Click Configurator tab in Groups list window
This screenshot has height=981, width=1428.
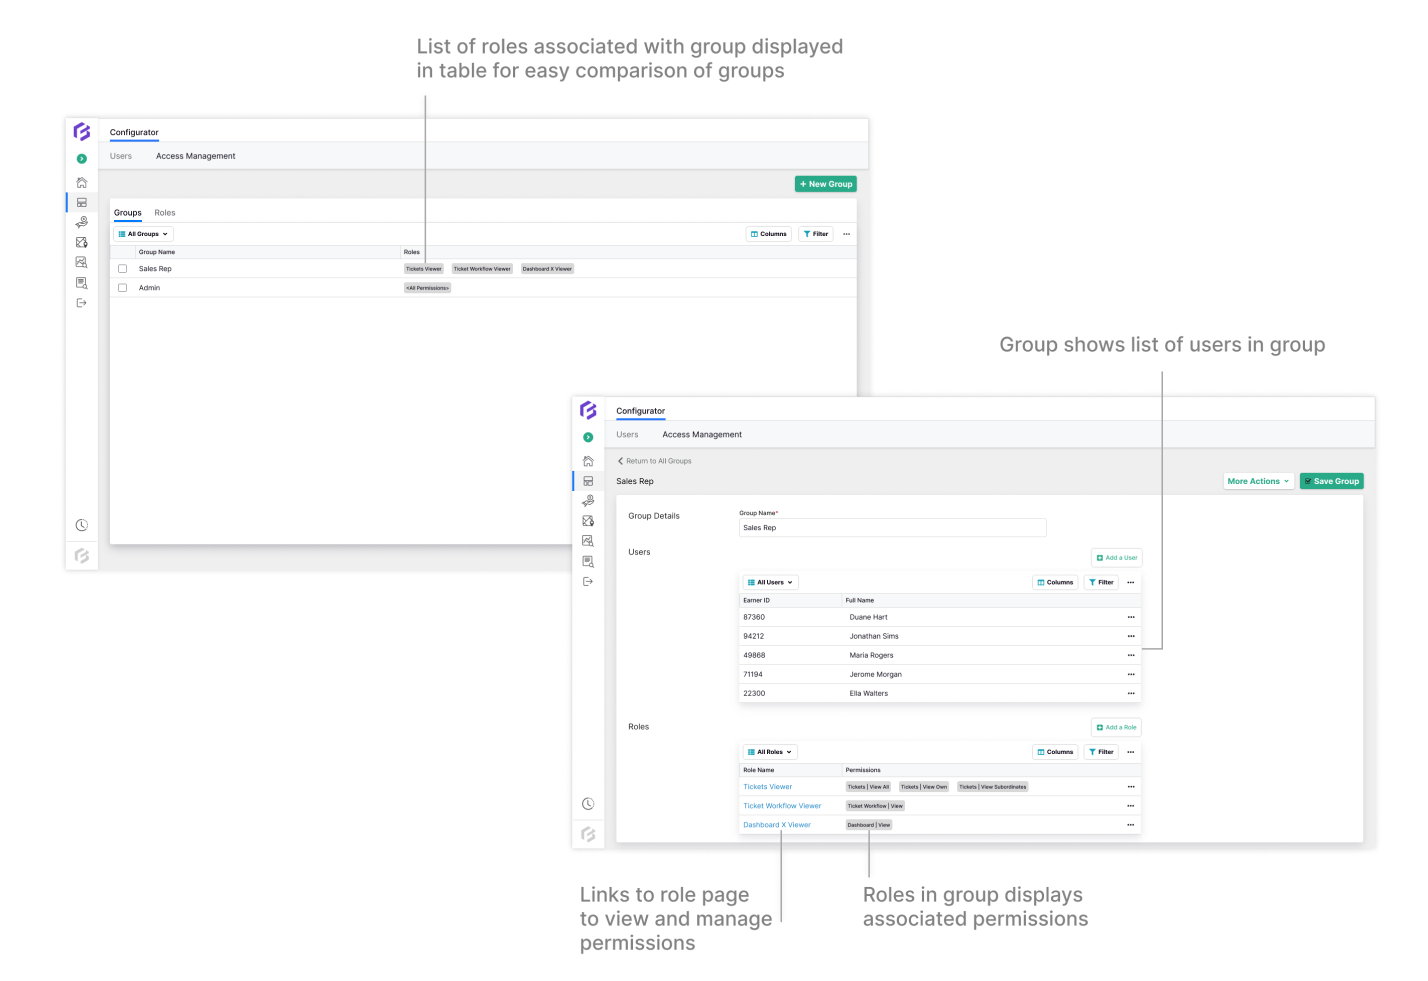pos(134,132)
